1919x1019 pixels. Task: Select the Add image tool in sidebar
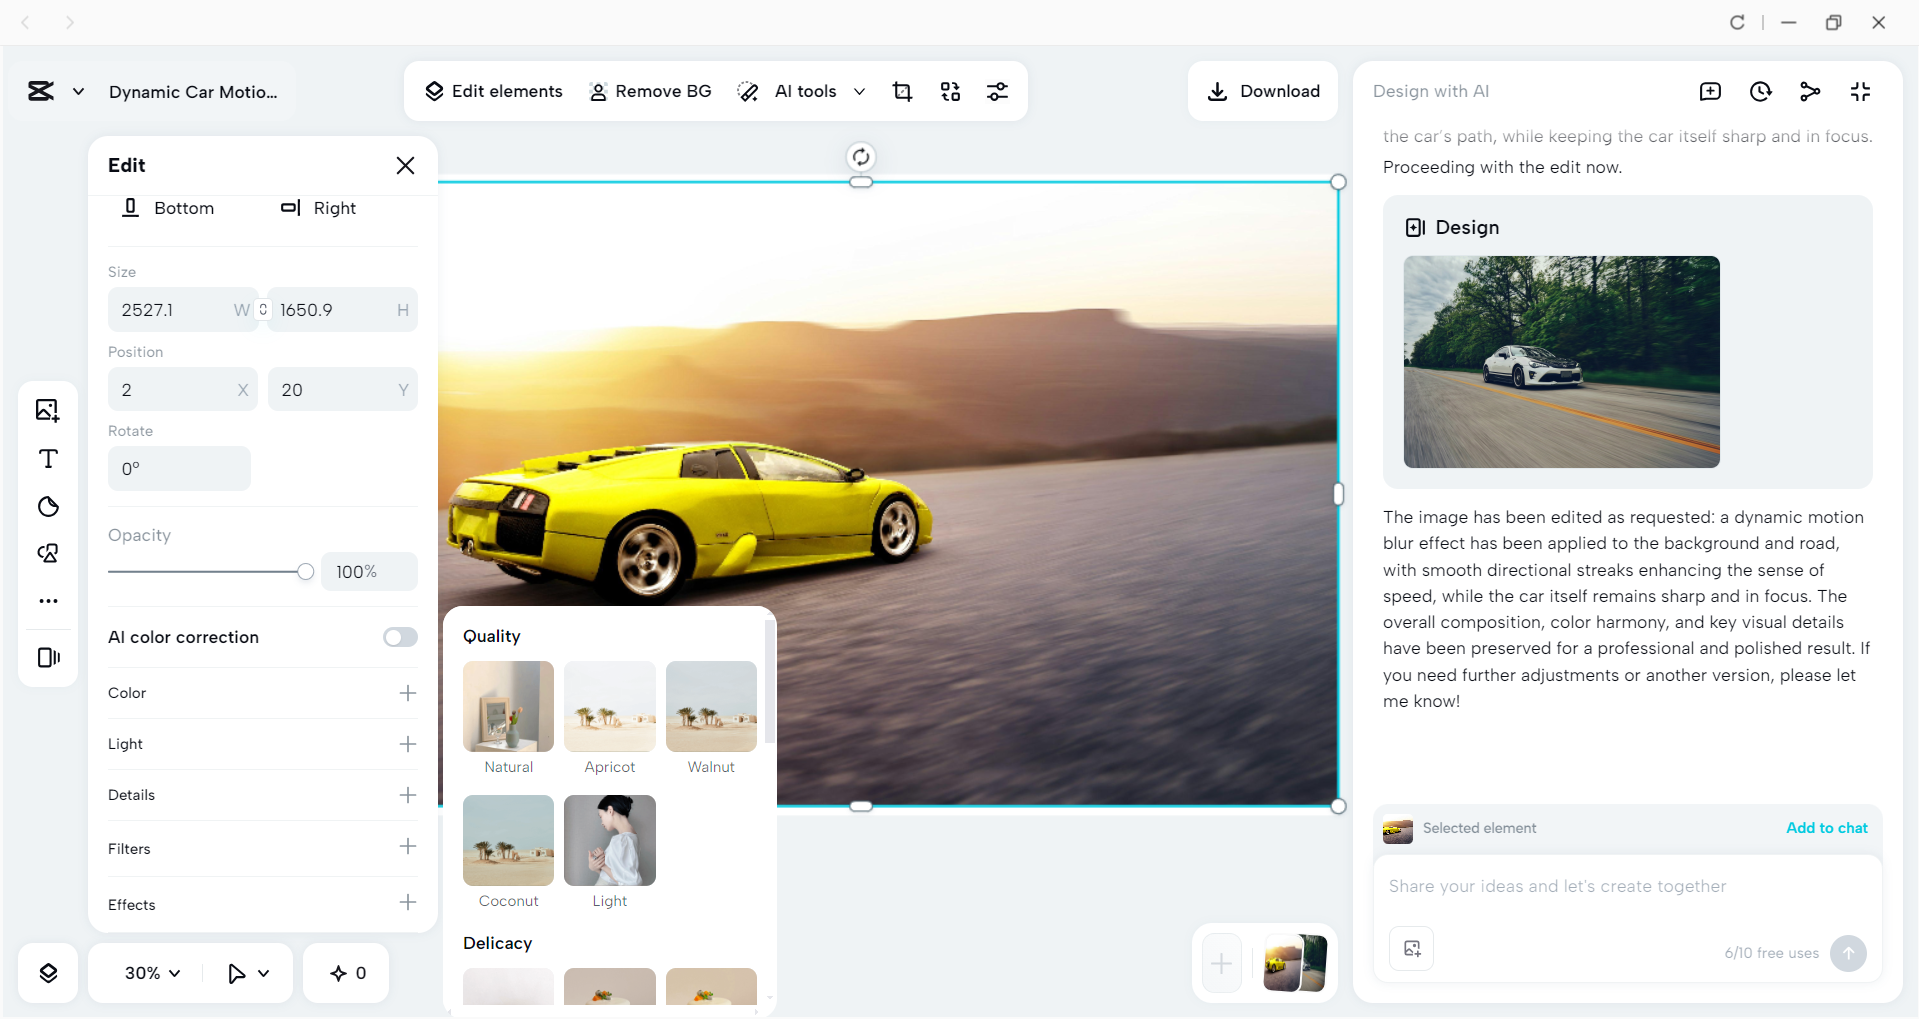[x=47, y=410]
